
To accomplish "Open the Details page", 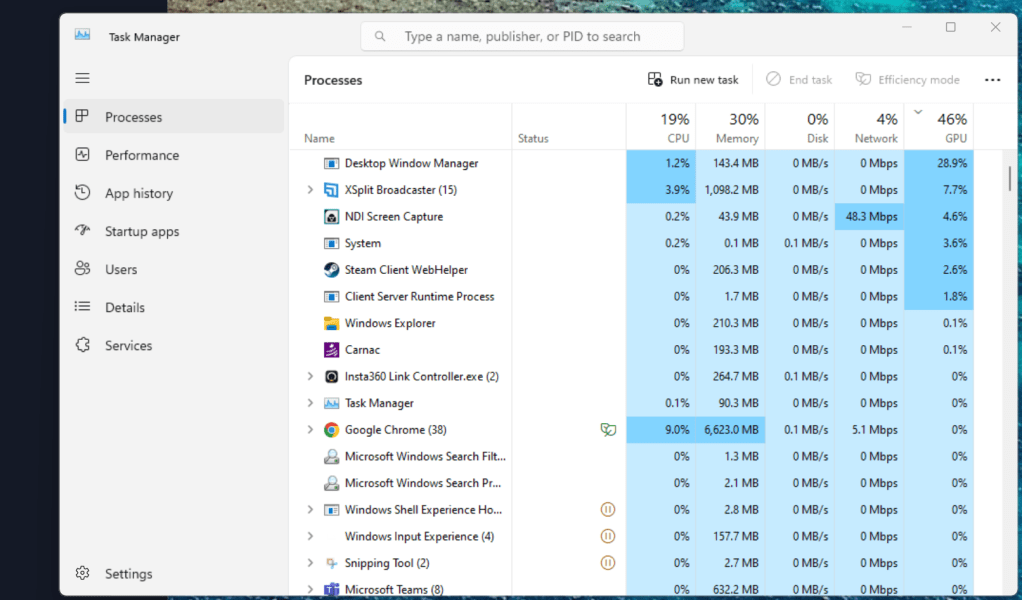I will [x=174, y=307].
